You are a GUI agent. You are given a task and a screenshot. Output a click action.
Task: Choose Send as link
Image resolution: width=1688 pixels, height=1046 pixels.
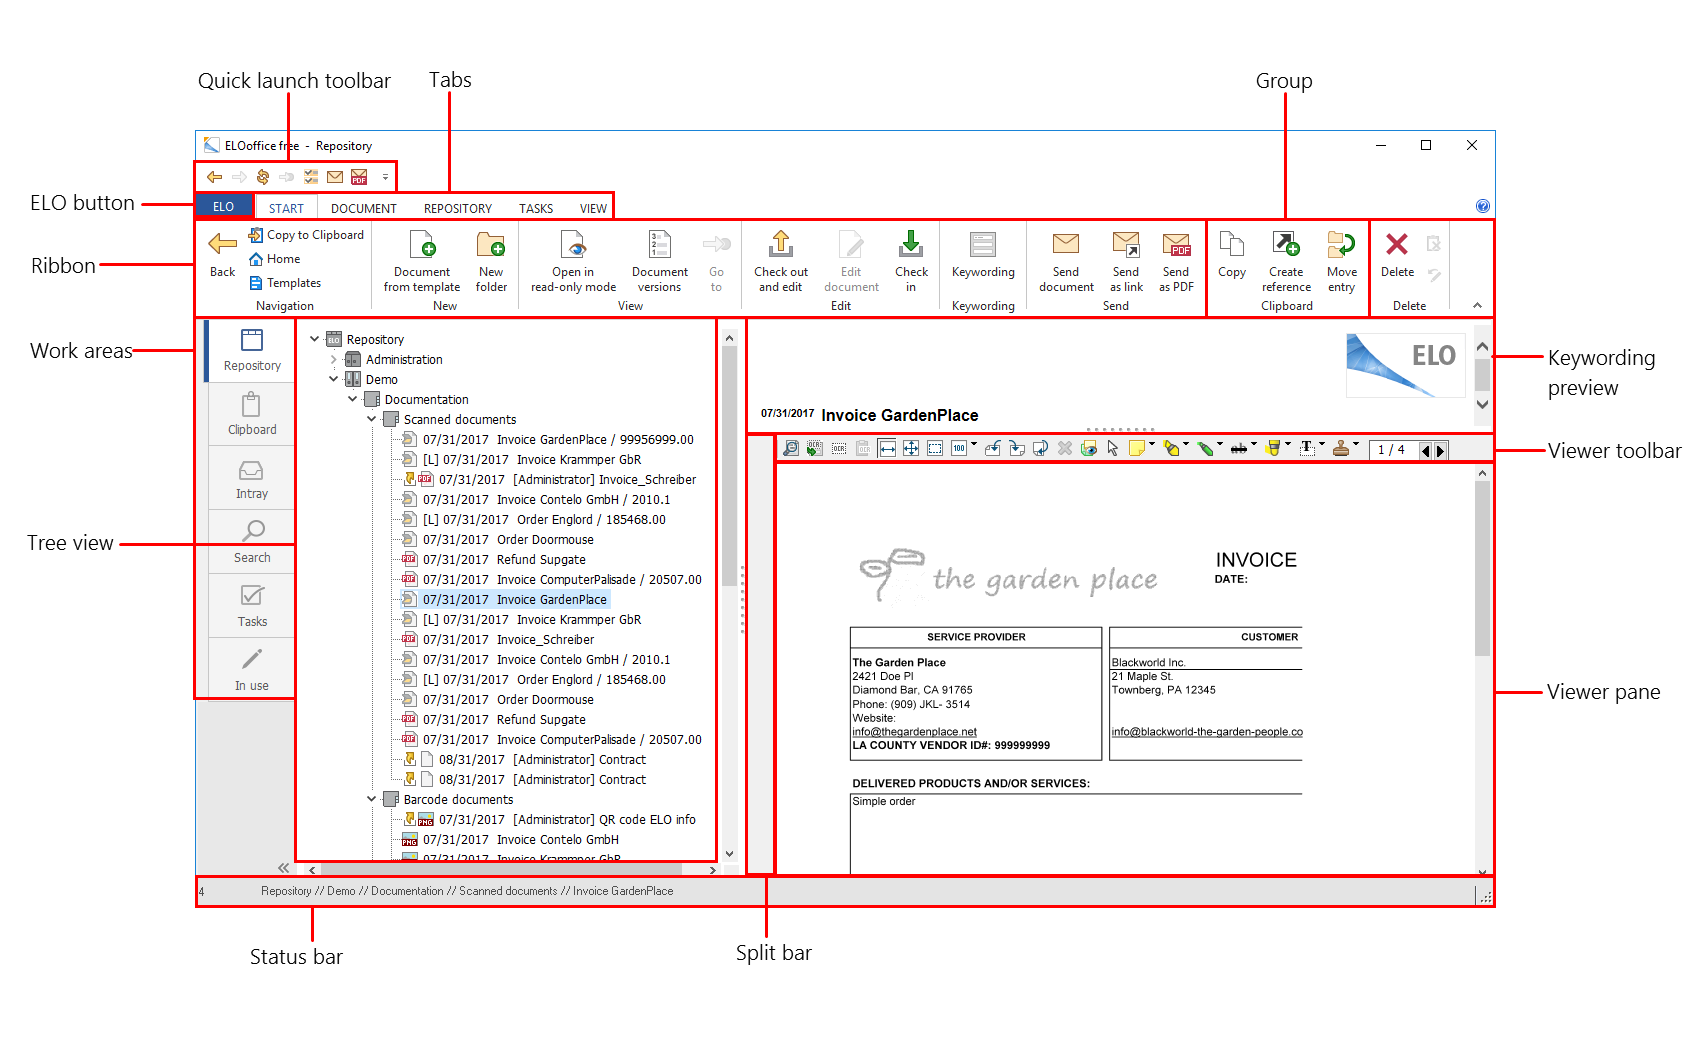1126,262
